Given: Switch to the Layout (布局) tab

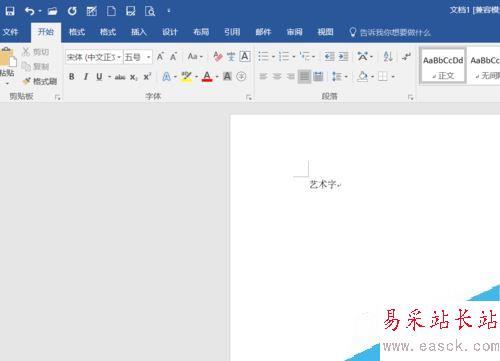Looking at the screenshot, I should coord(201,32).
